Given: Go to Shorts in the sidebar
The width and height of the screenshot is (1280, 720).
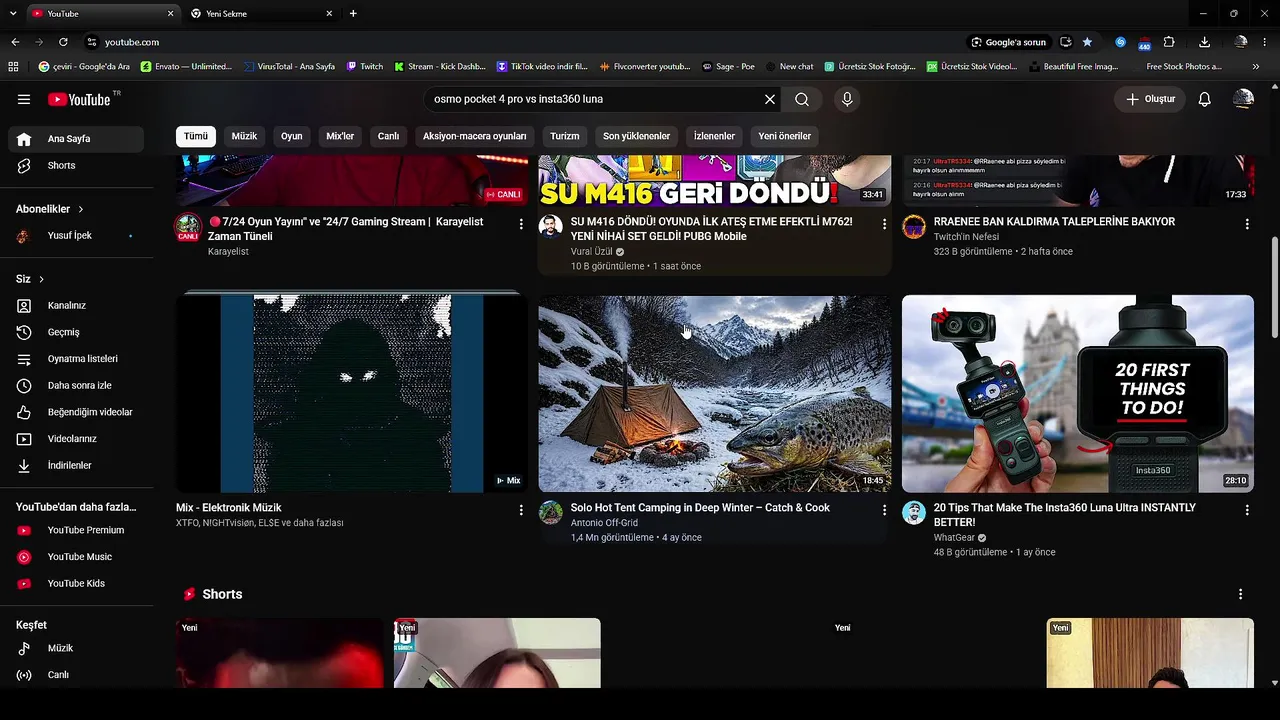Looking at the screenshot, I should (76, 165).
